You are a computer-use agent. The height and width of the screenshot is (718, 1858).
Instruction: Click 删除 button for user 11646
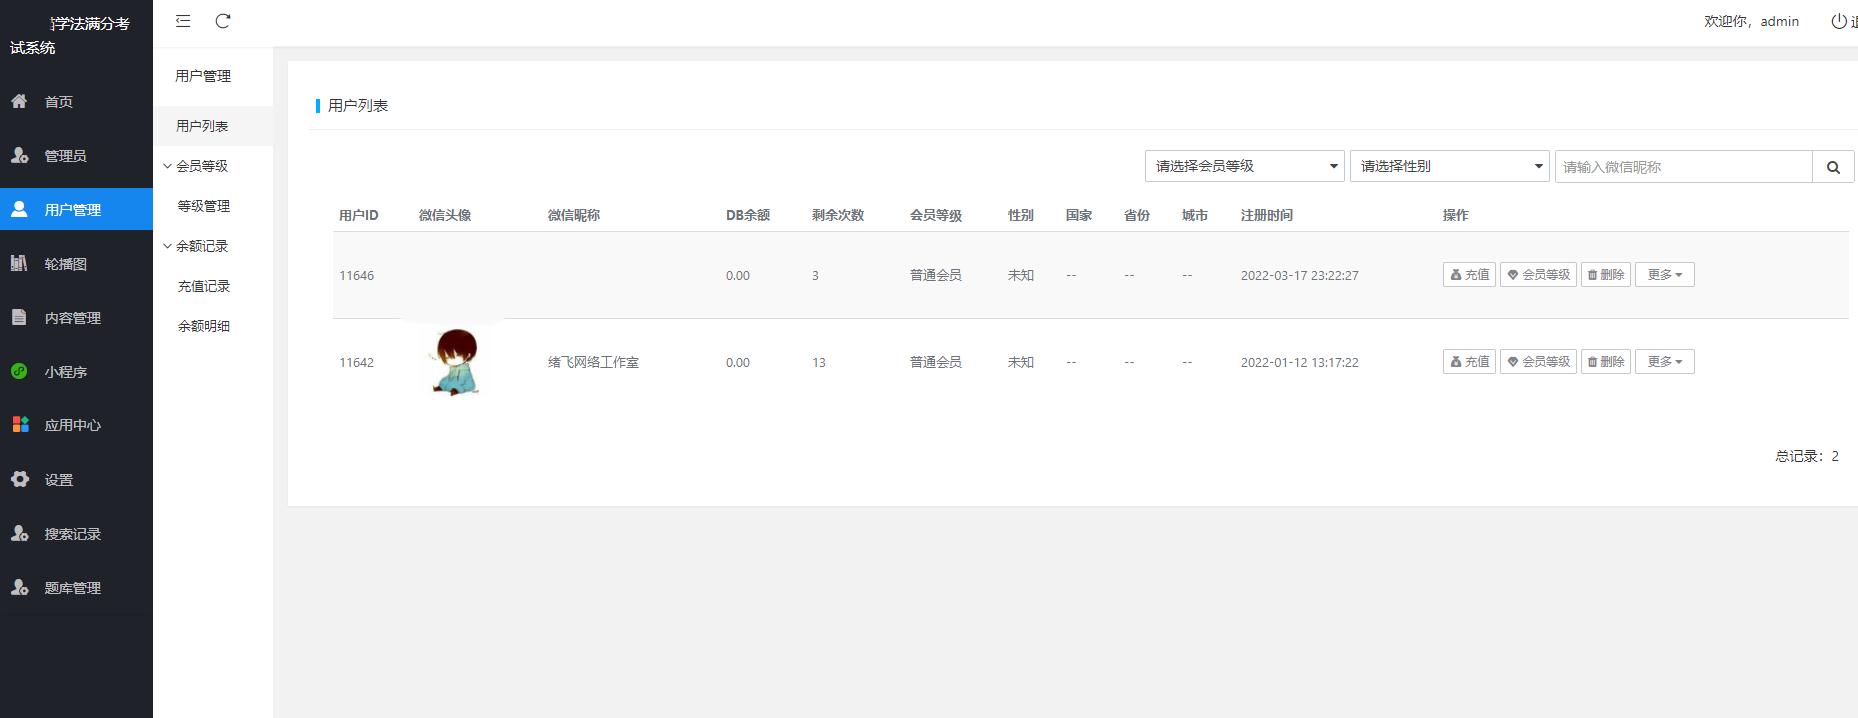[x=1606, y=275]
